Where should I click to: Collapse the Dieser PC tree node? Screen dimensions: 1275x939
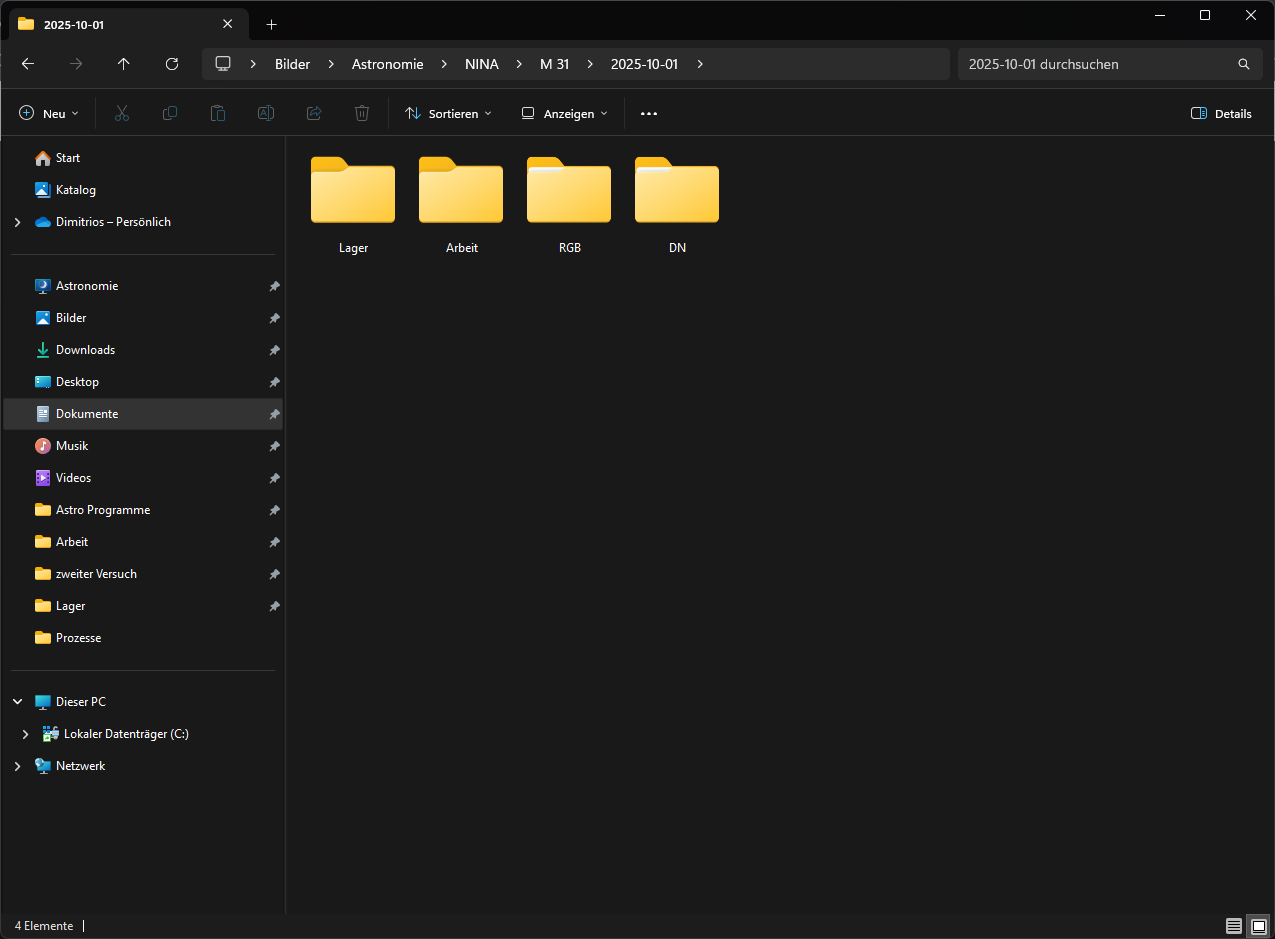click(x=17, y=702)
